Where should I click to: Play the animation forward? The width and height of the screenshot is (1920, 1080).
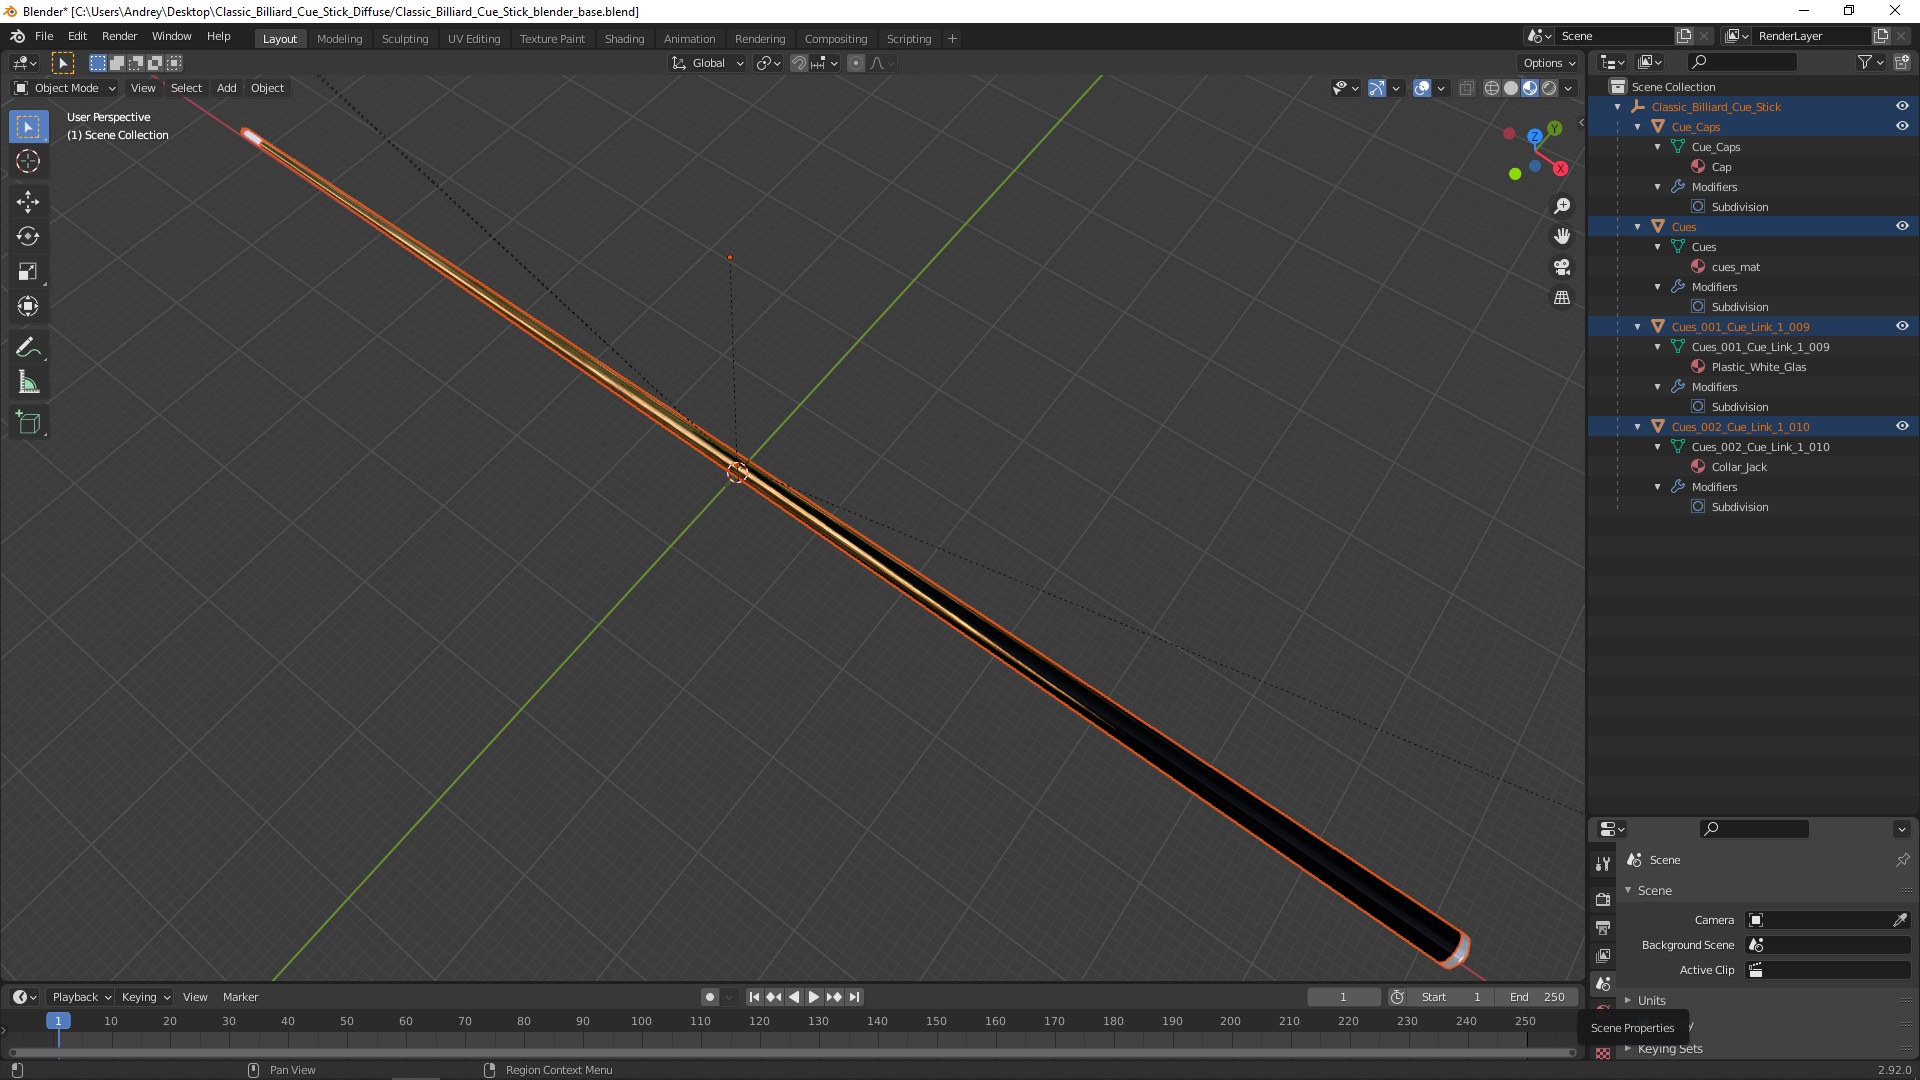814,997
